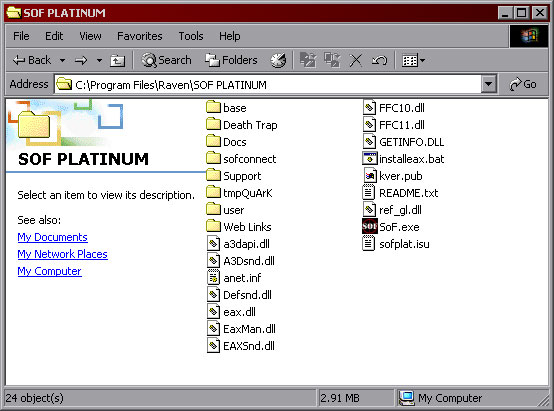The image size is (554, 411).
Task: Follow the My Network Places link
Action: 63,254
